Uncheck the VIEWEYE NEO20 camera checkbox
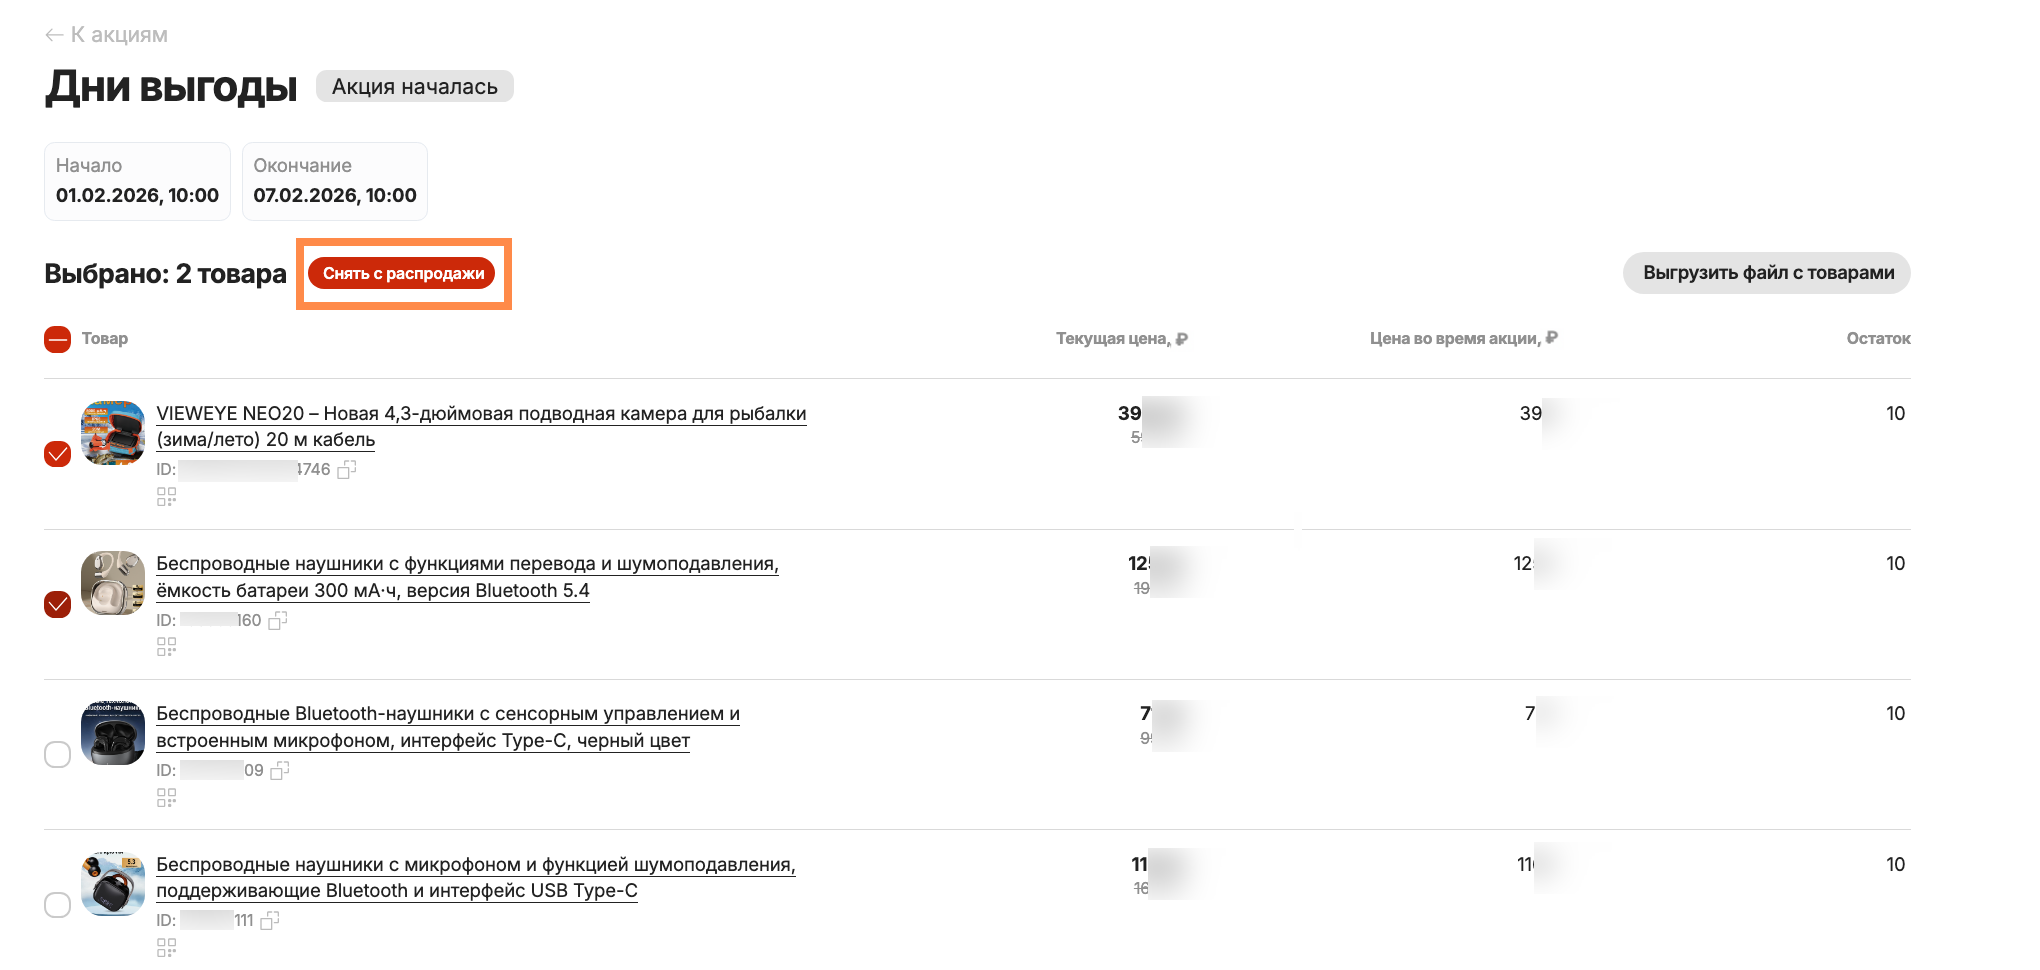 (x=58, y=455)
